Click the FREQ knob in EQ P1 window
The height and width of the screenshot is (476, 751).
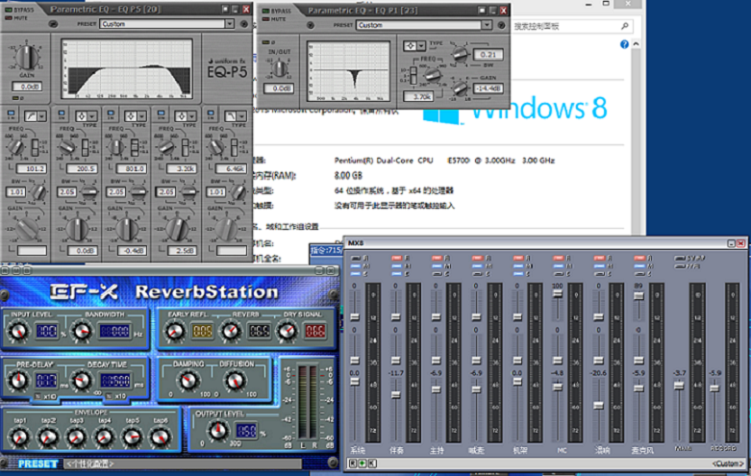point(432,74)
